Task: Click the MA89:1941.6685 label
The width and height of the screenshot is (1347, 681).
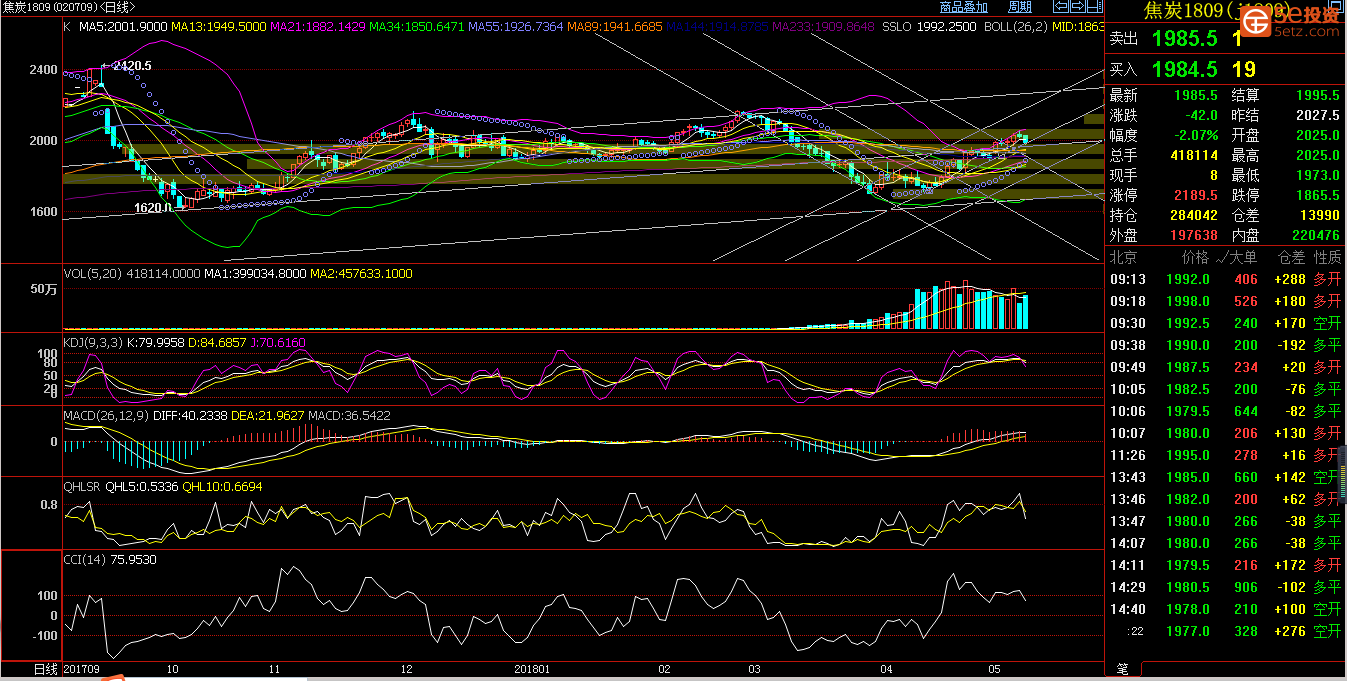Action: point(615,27)
